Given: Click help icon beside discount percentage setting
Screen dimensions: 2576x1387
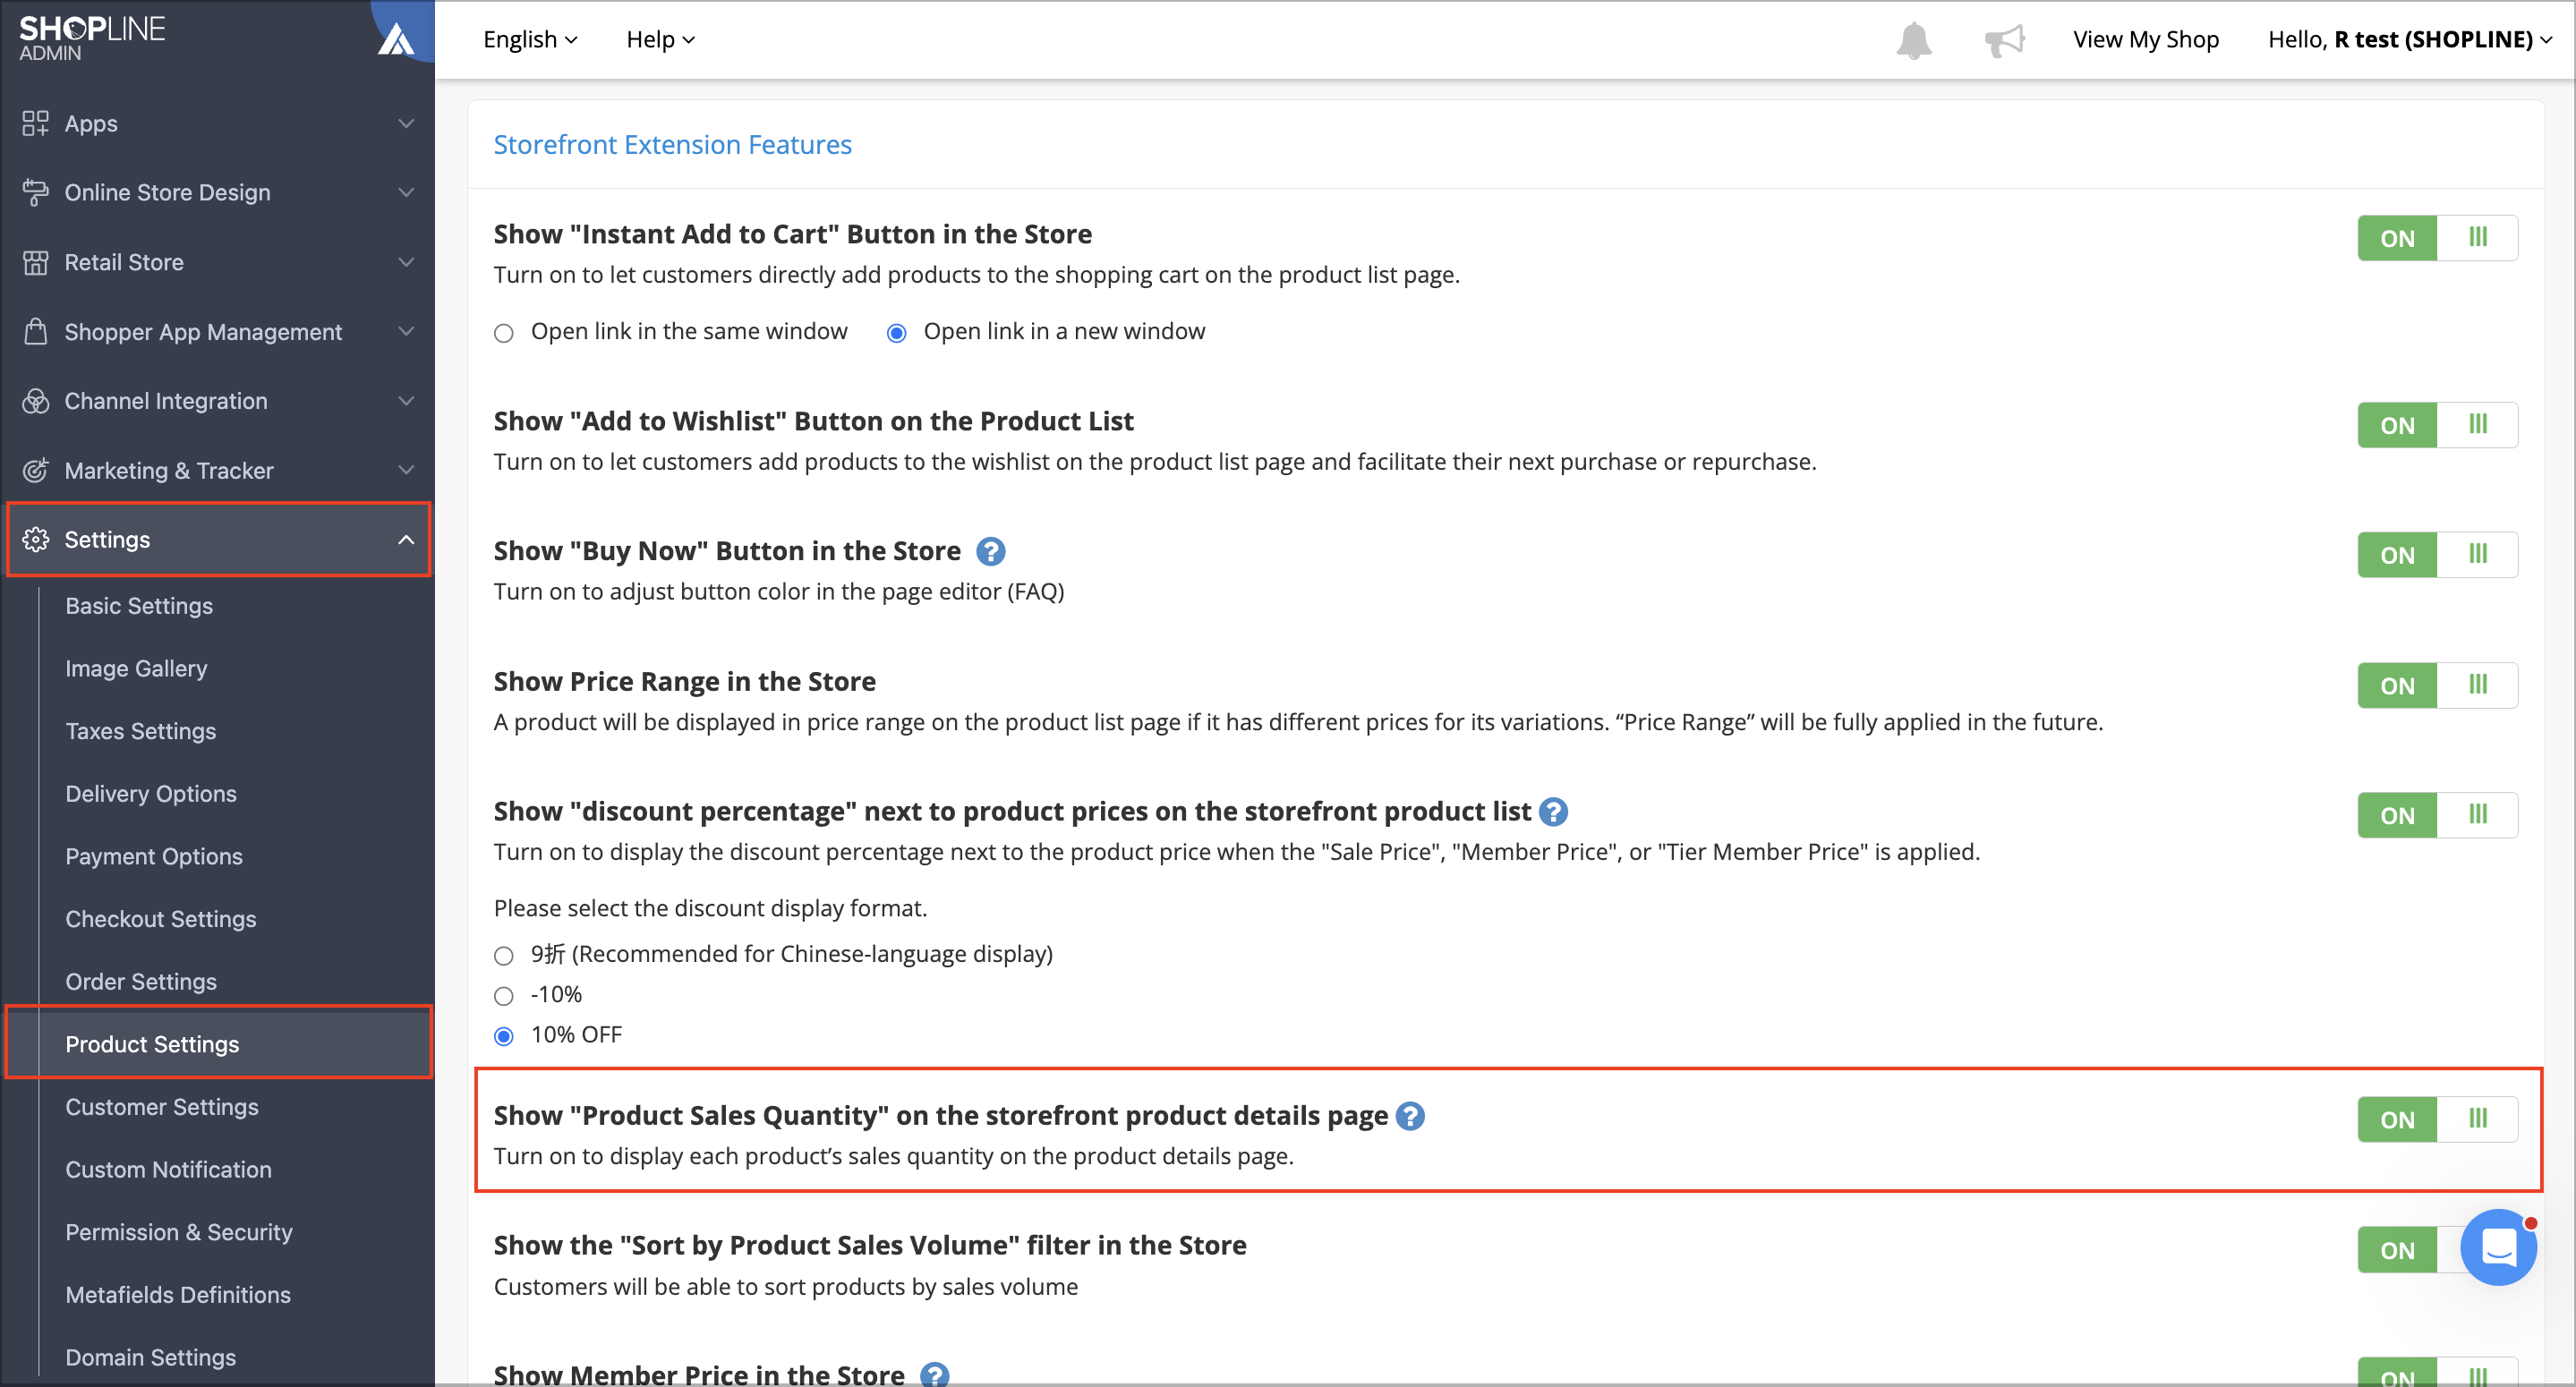Looking at the screenshot, I should [x=1553, y=811].
